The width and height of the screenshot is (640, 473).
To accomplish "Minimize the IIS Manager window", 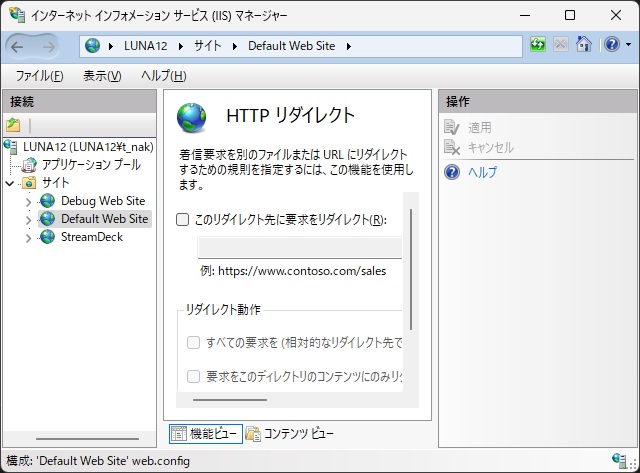I will (525, 15).
